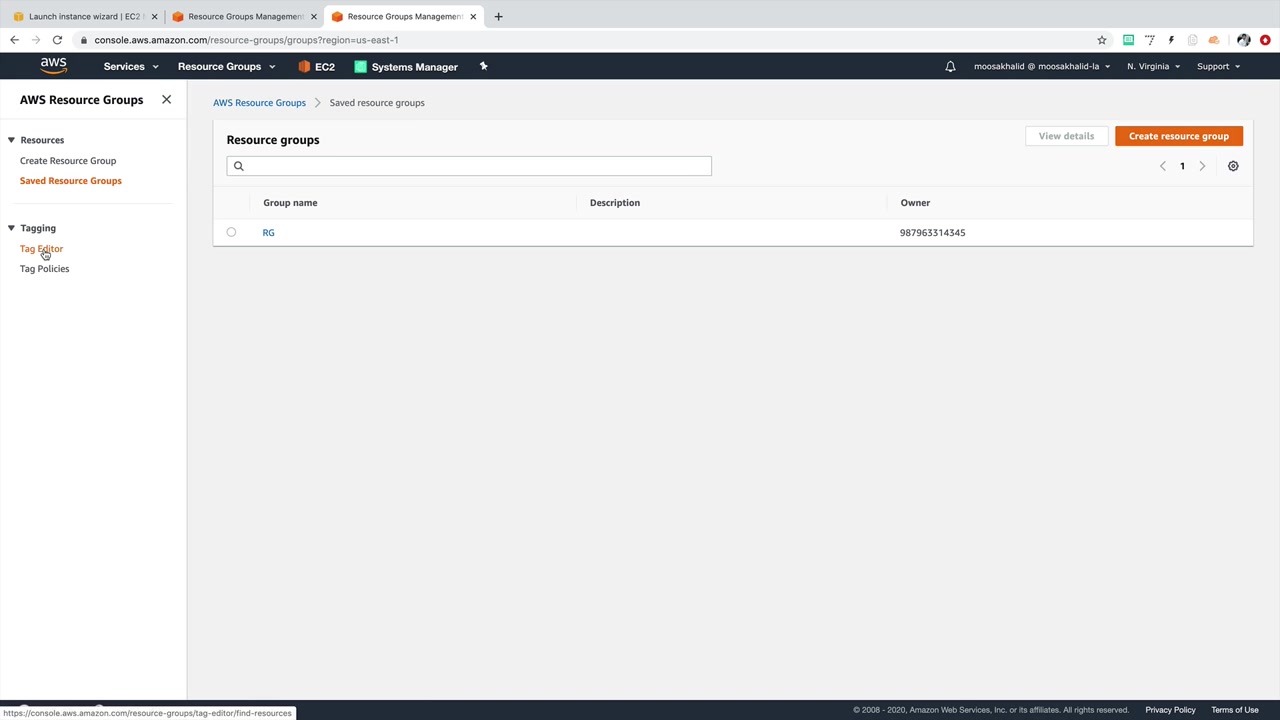Collapse the Tagging sidebar section

coord(11,228)
